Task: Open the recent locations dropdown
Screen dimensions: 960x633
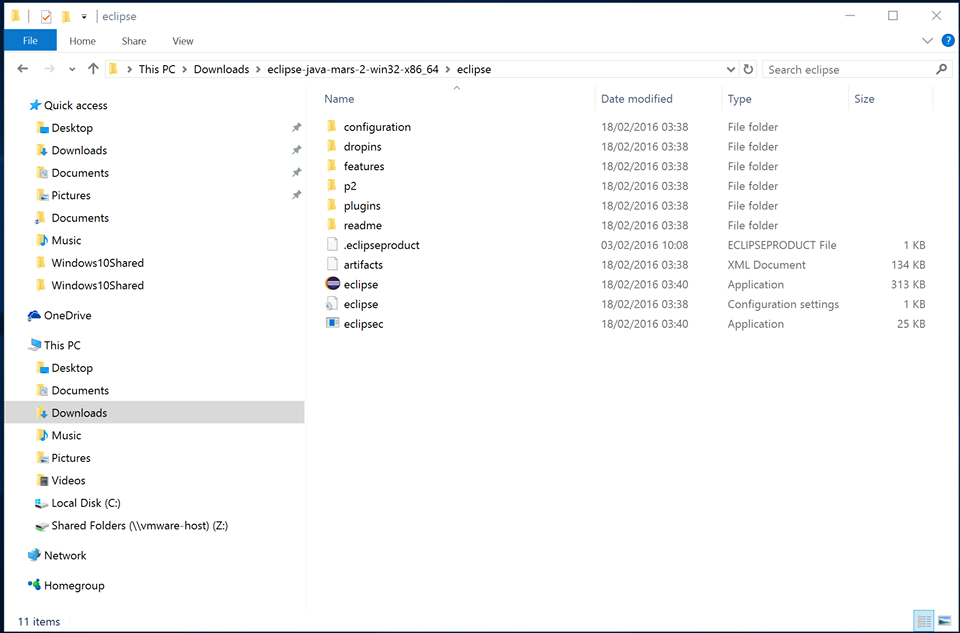Action: point(72,69)
